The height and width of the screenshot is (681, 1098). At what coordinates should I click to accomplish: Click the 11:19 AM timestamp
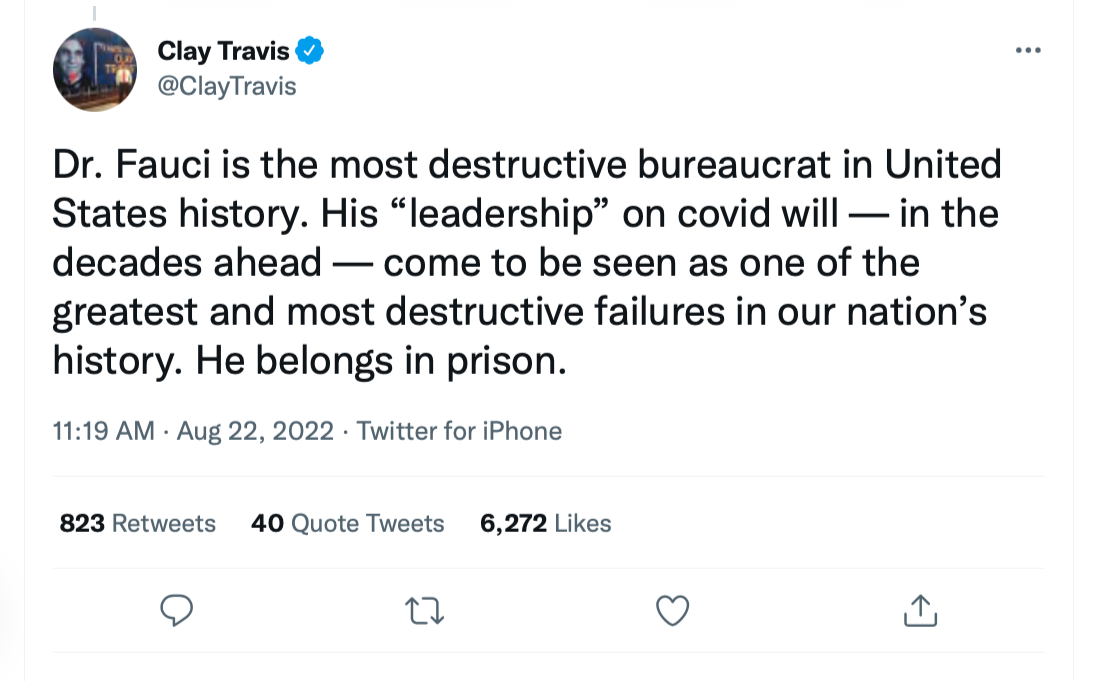click(x=103, y=431)
